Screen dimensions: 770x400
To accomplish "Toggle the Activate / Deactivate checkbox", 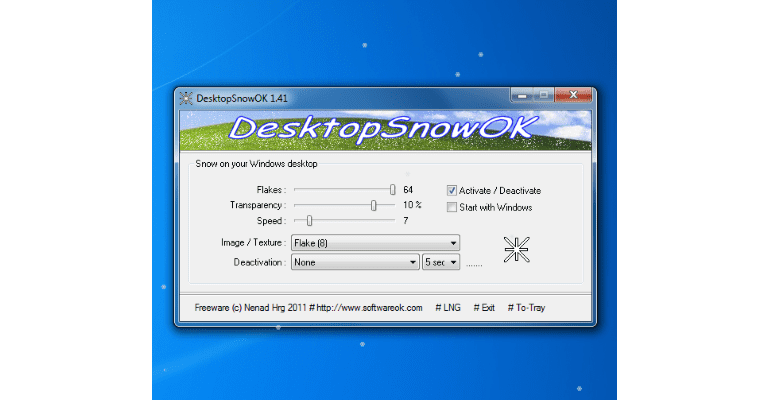I will tap(451, 190).
